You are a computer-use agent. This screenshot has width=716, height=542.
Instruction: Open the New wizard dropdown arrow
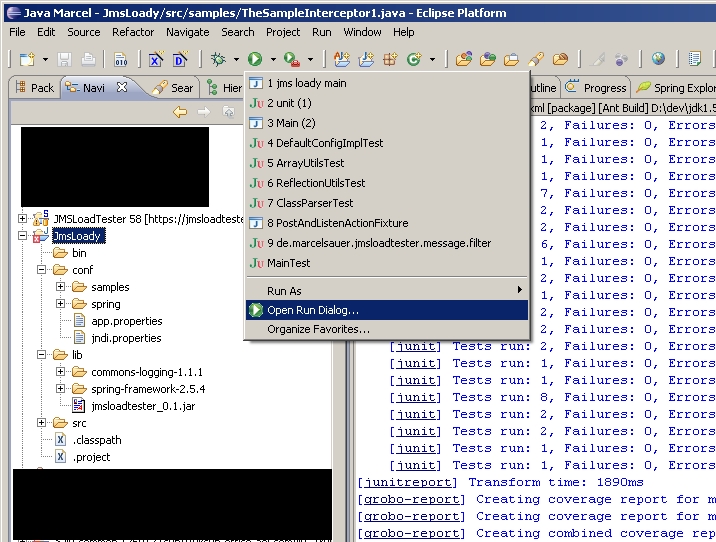point(45,59)
